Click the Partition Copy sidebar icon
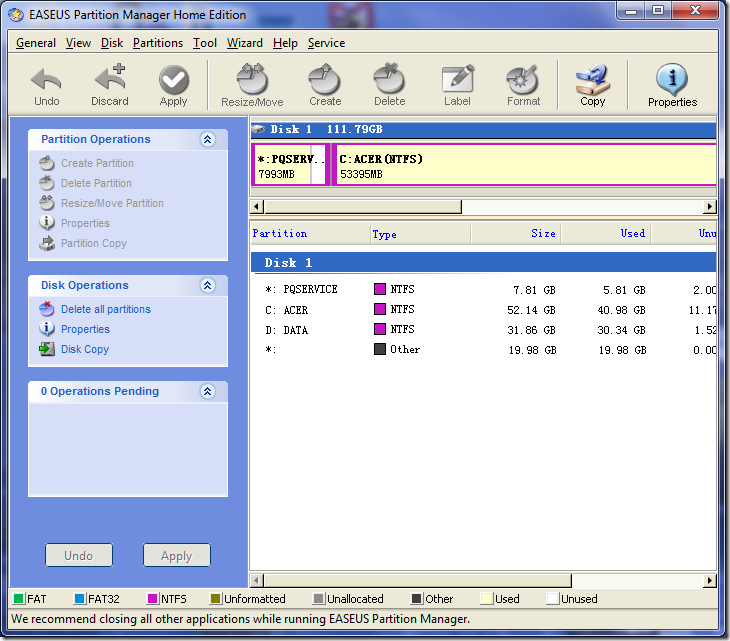The width and height of the screenshot is (730, 641). pos(47,243)
